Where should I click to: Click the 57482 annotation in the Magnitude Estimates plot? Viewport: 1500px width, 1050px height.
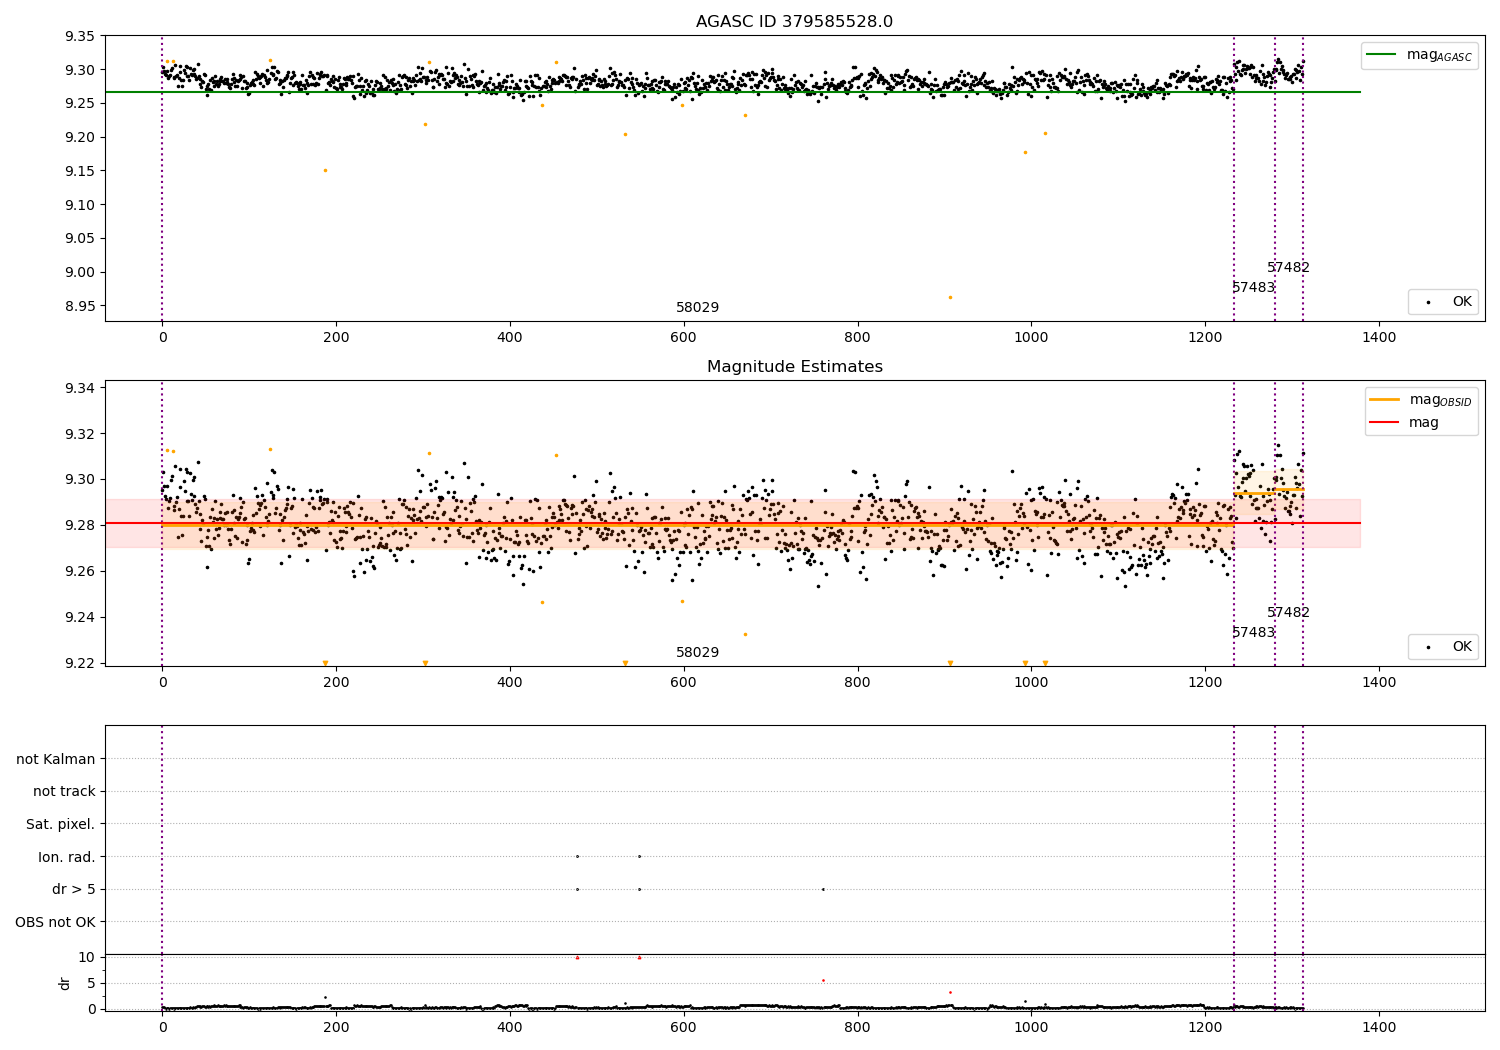pyautogui.click(x=1288, y=612)
